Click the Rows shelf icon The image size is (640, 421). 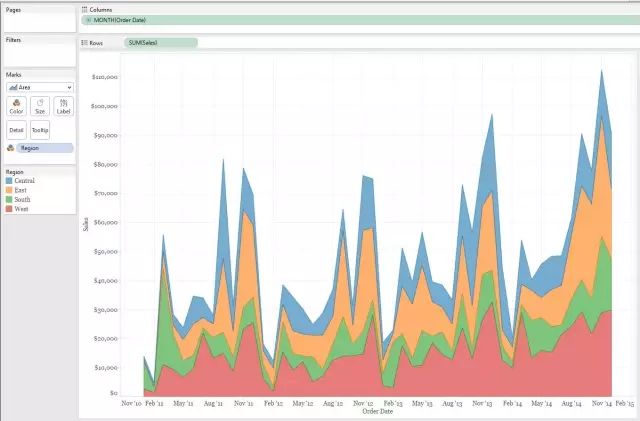coord(84,43)
